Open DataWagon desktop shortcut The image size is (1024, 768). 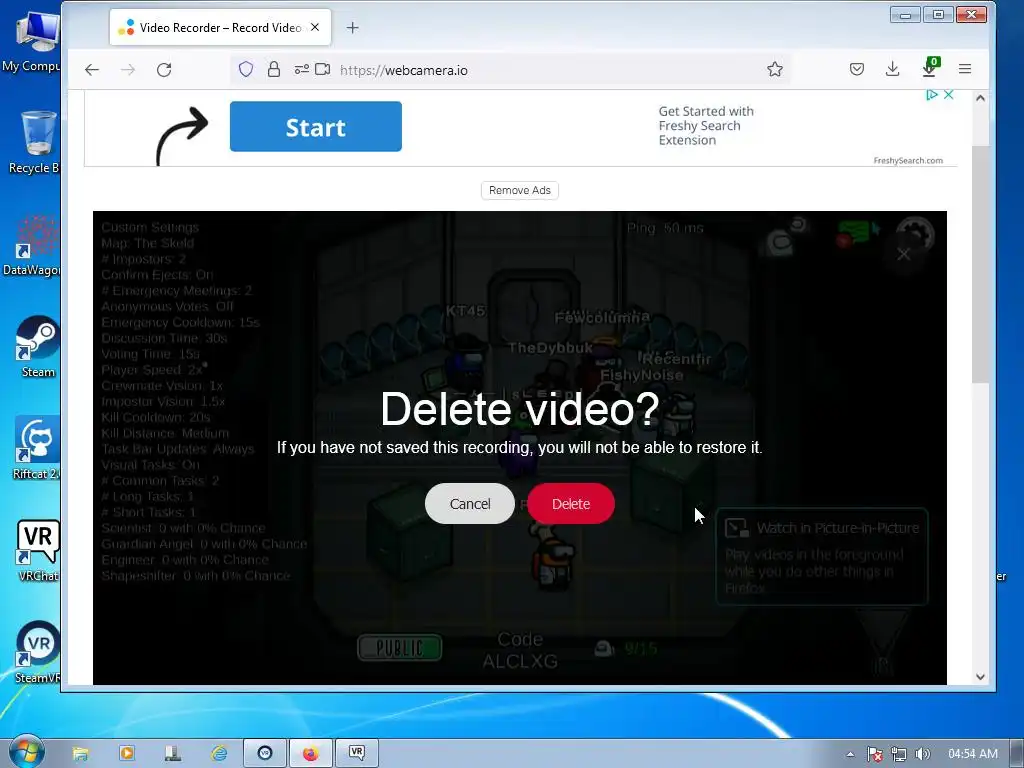(x=34, y=246)
